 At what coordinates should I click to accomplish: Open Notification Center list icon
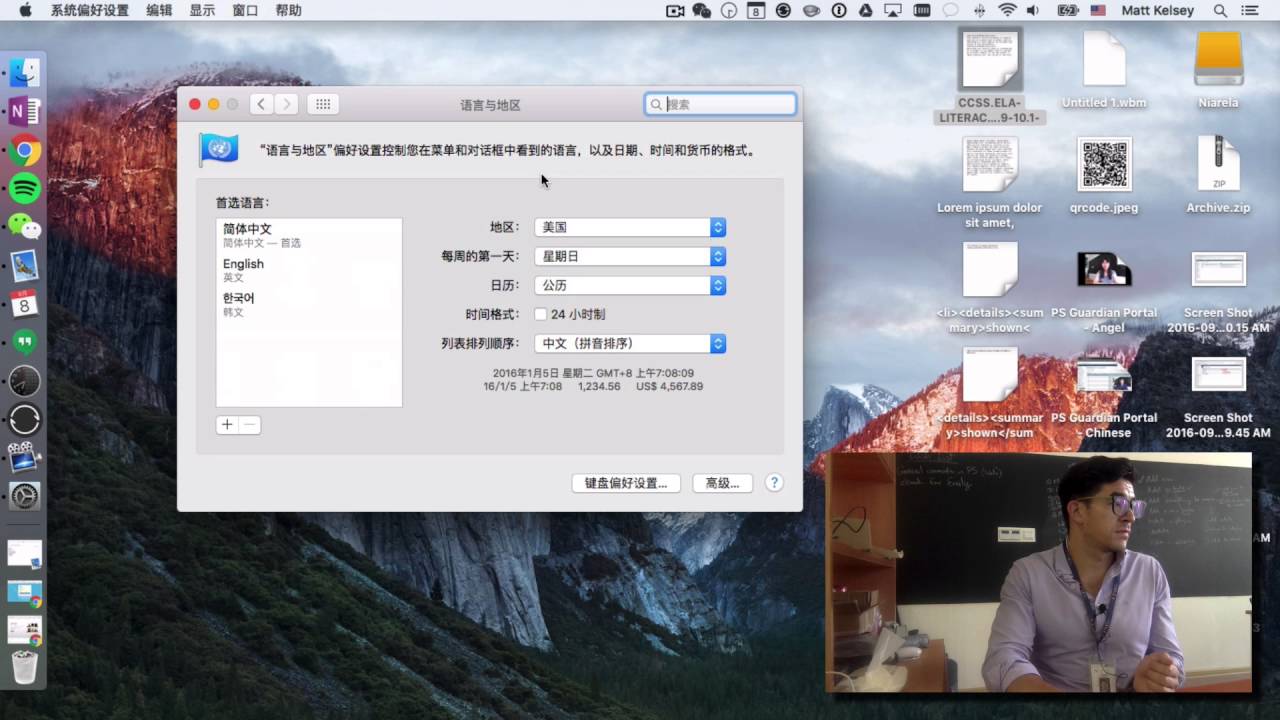coord(1249,10)
